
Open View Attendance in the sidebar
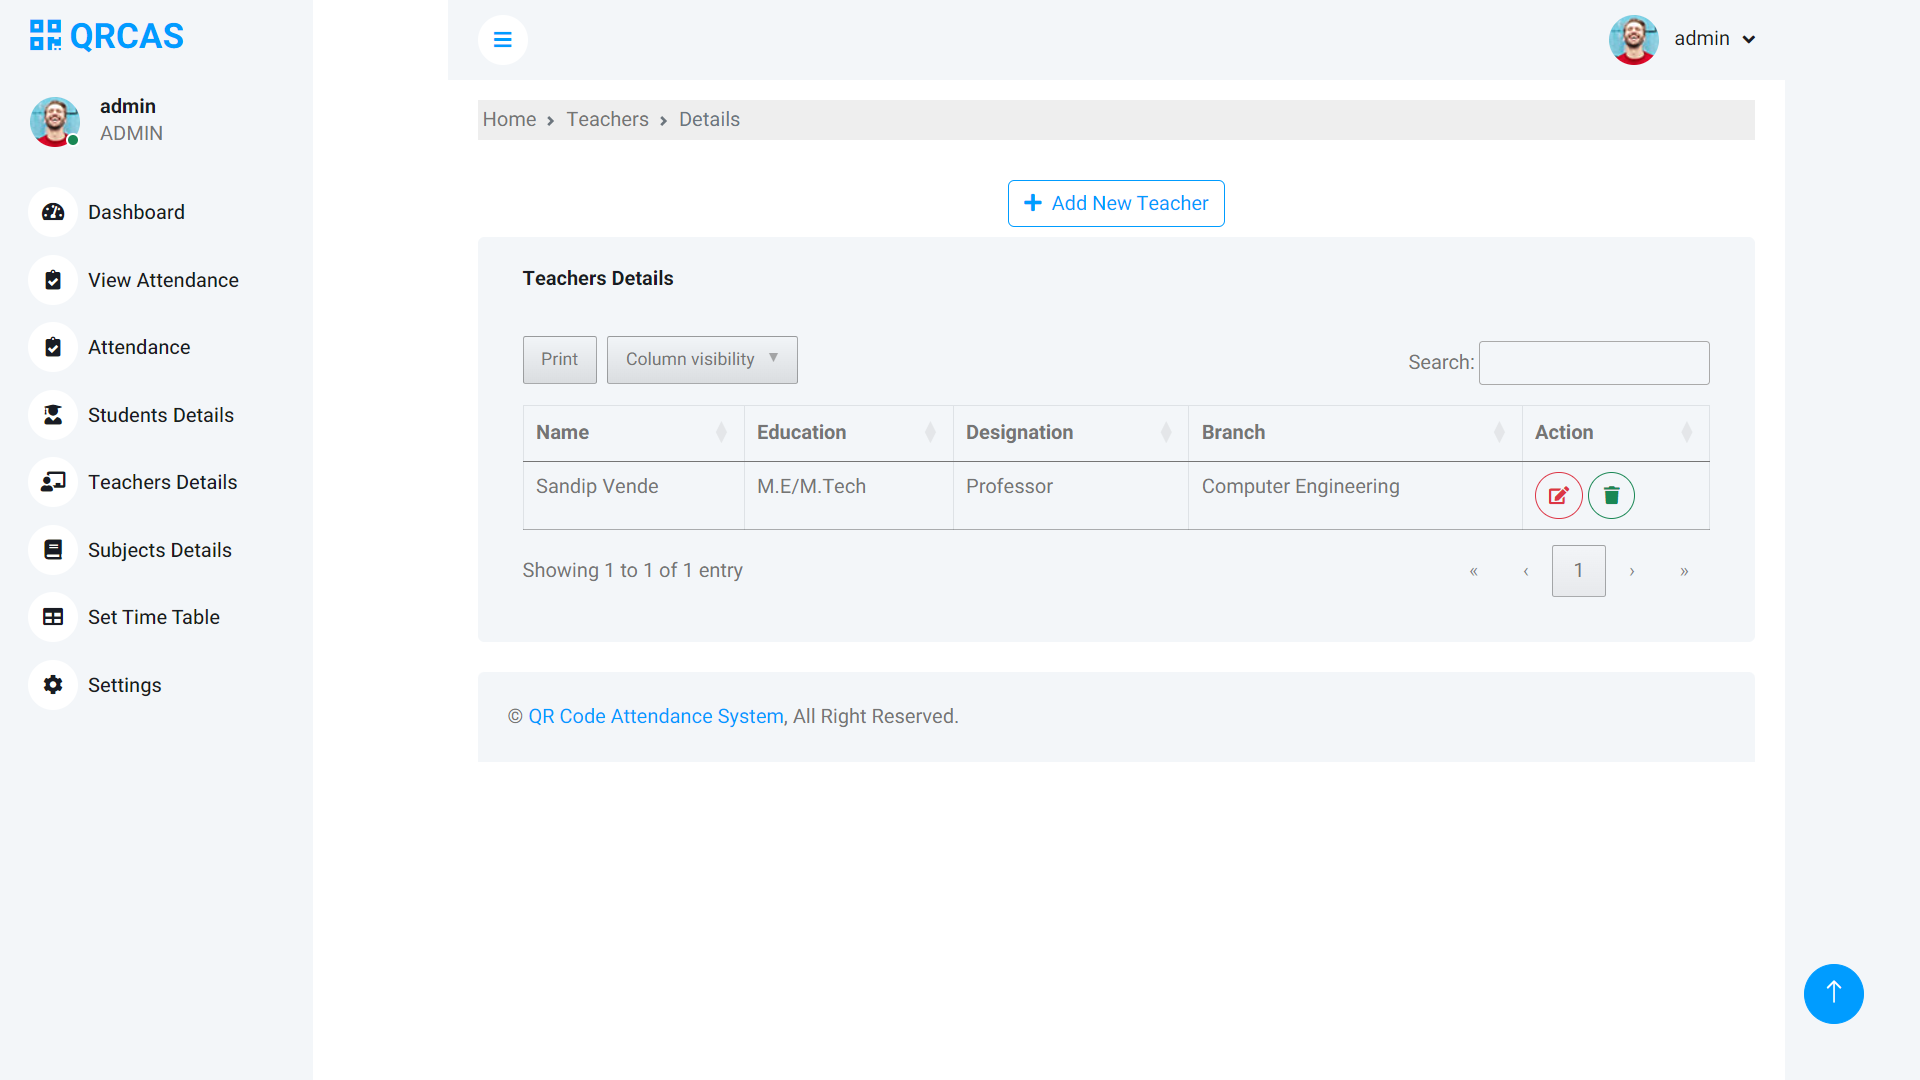[163, 280]
